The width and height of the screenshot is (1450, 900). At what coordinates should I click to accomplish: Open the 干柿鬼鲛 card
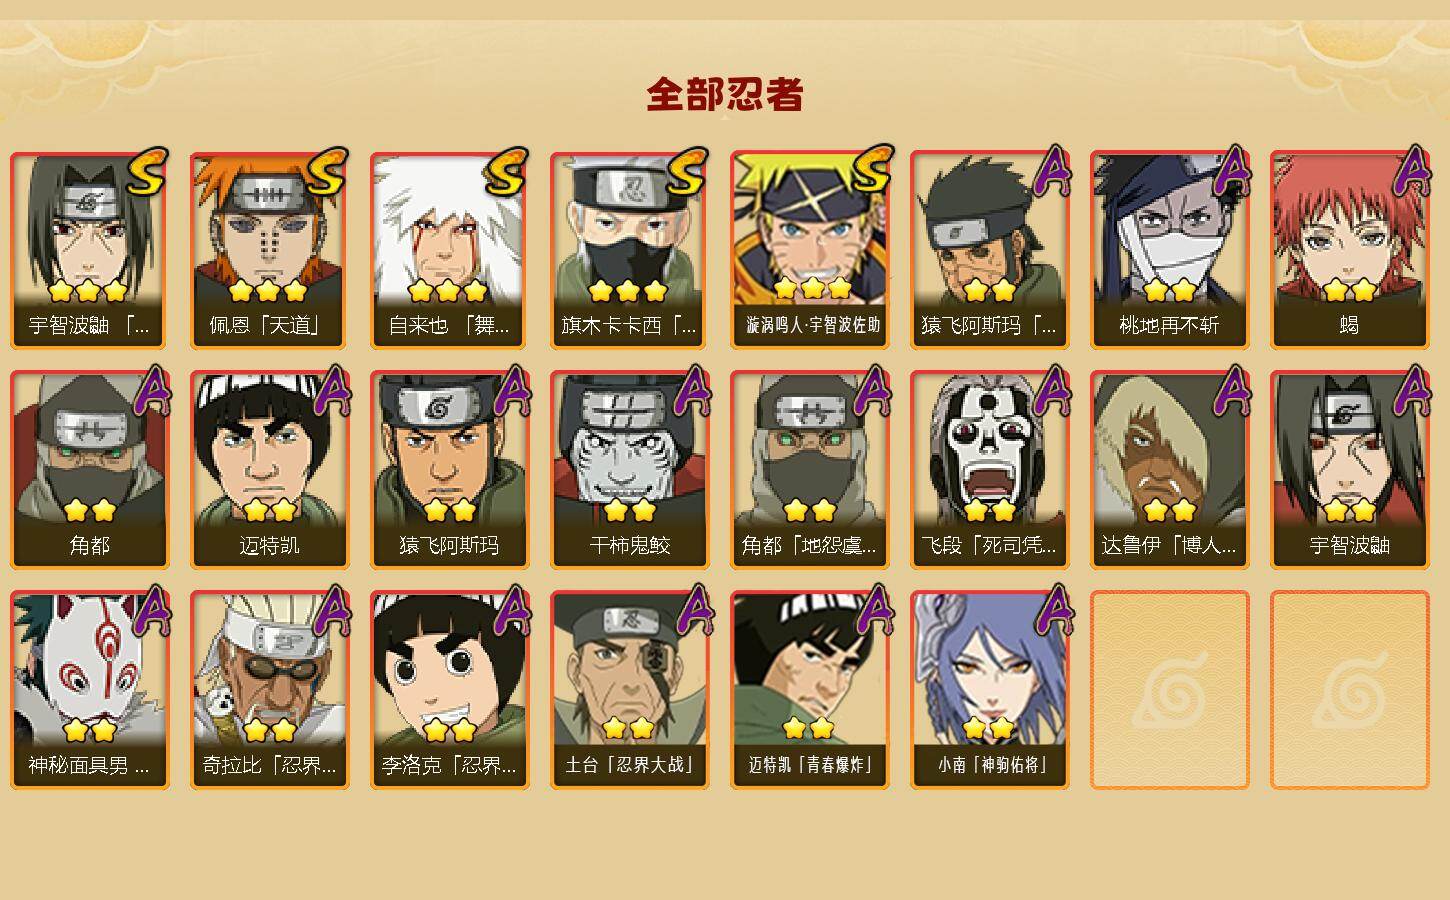629,470
